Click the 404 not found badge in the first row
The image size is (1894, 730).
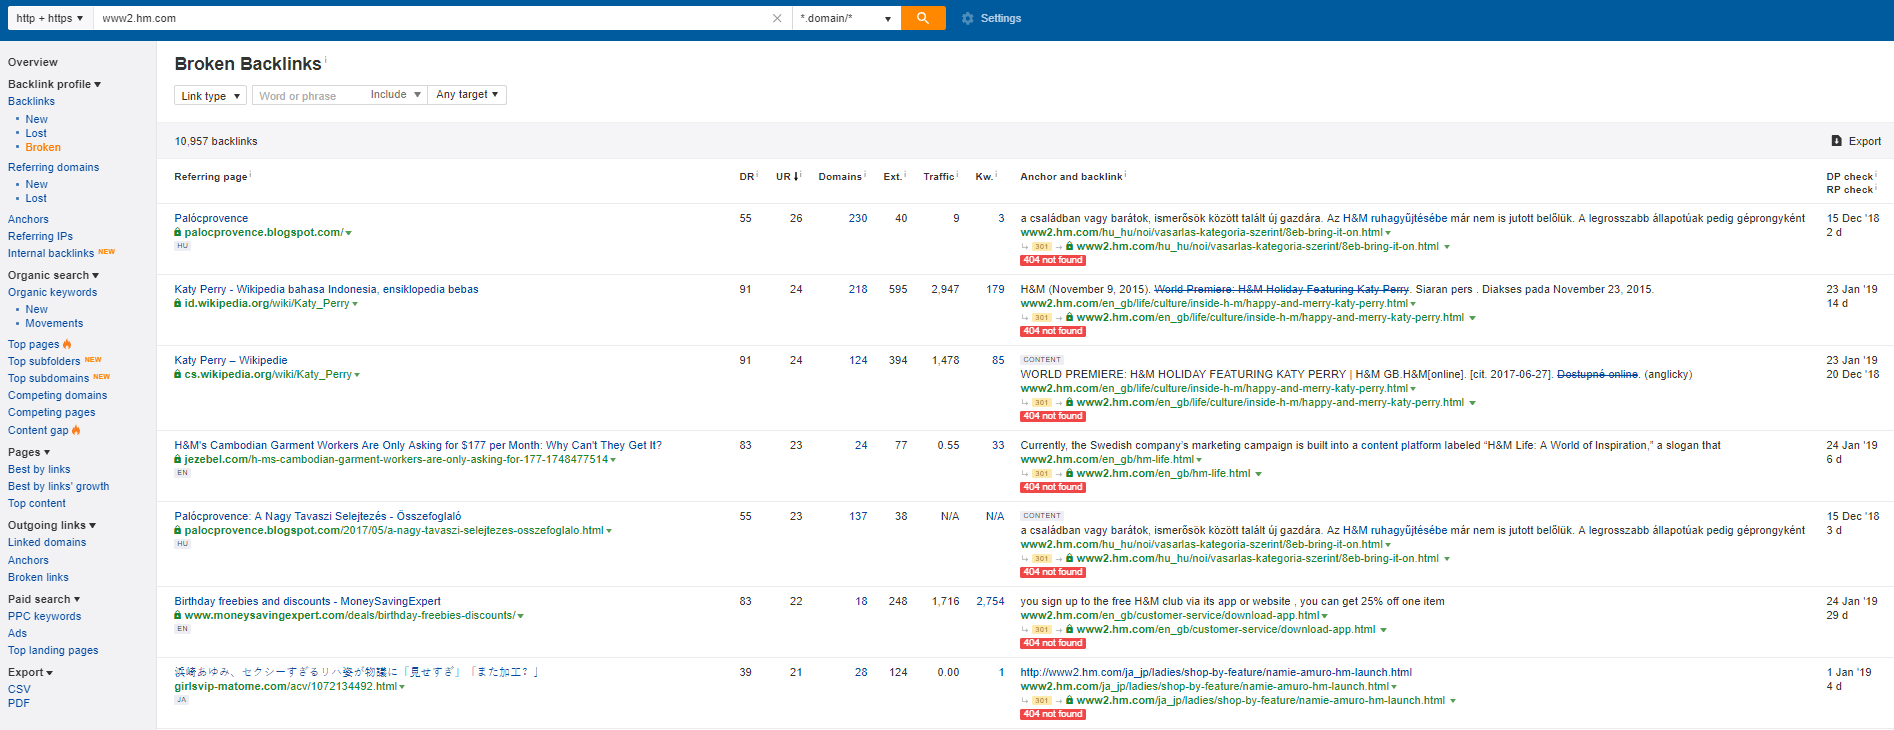(1052, 260)
